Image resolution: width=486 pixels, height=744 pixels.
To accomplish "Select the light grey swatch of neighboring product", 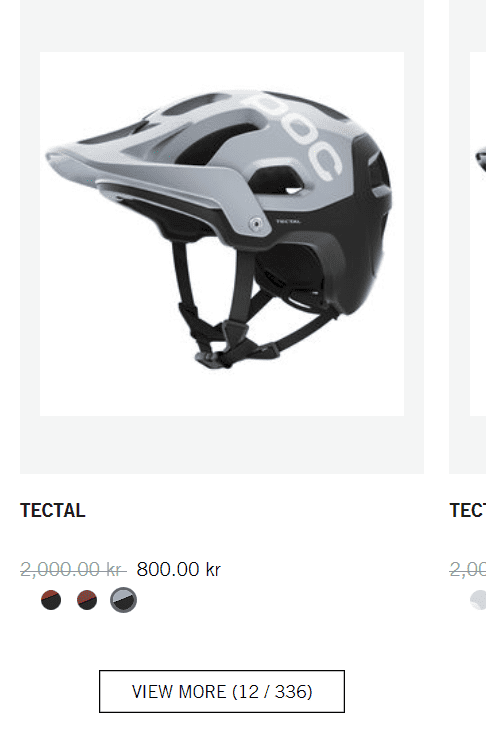I will click(478, 600).
